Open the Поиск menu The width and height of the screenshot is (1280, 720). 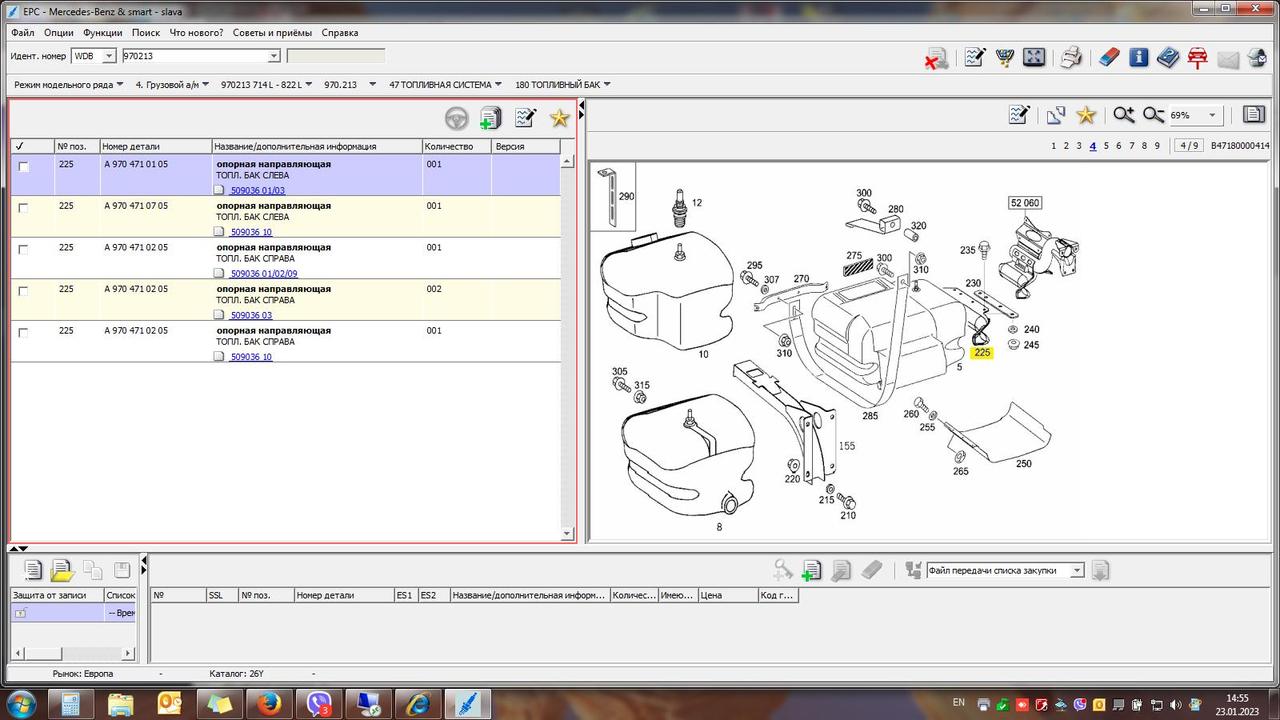(x=146, y=33)
